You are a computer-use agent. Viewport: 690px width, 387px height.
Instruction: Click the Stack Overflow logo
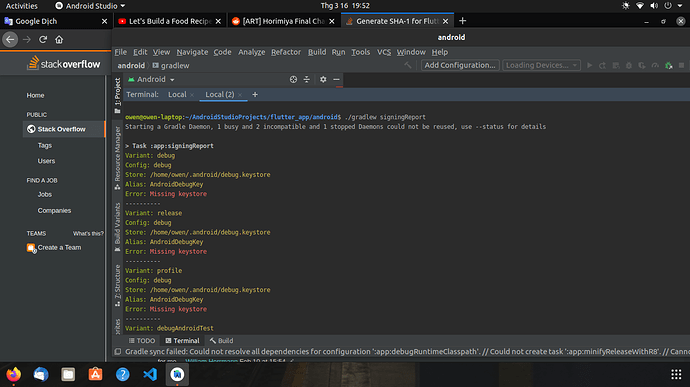click(64, 64)
